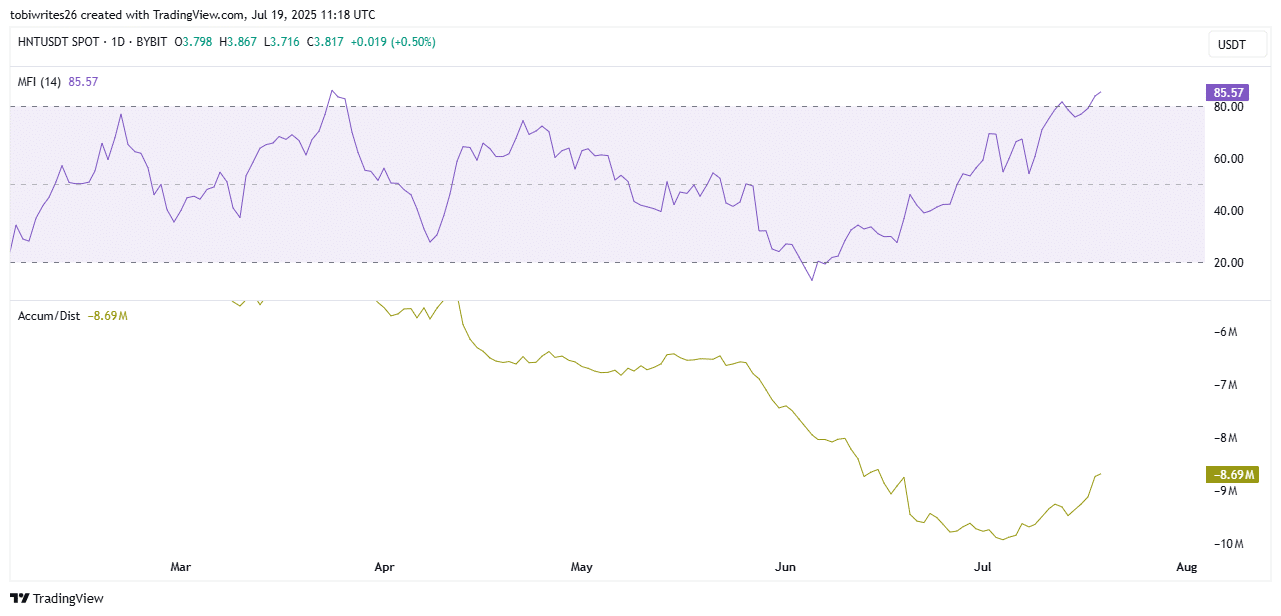Click the USDT currency button
The height and width of the screenshot is (616, 1281).
point(1237,44)
